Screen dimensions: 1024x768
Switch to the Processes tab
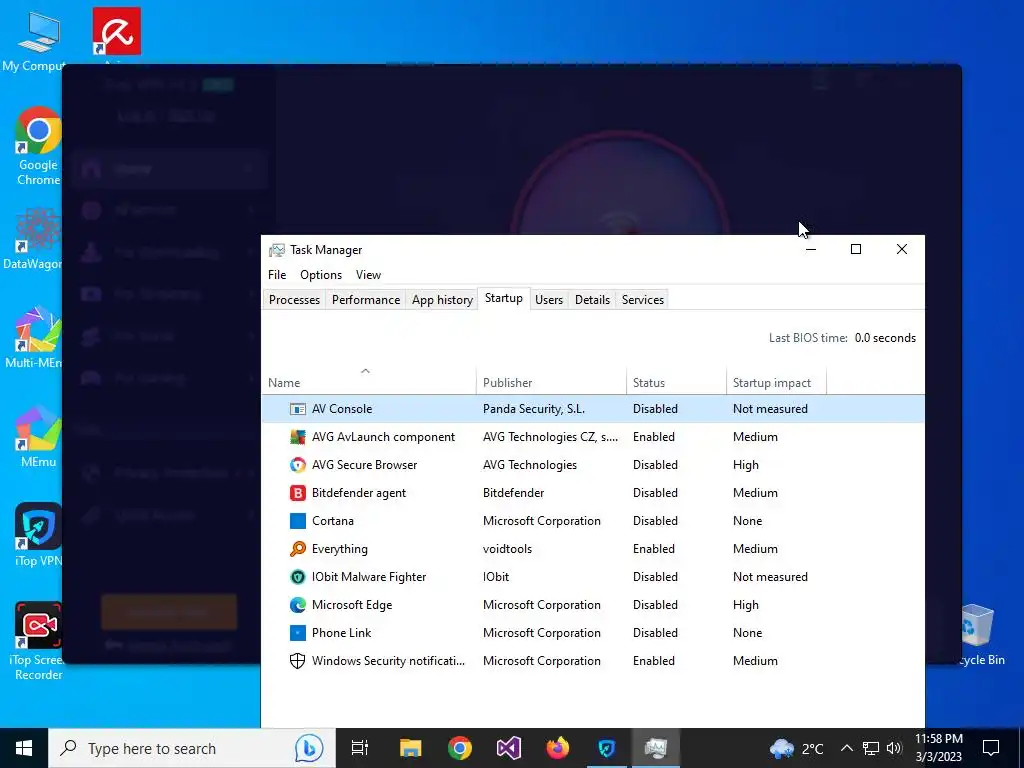point(295,300)
